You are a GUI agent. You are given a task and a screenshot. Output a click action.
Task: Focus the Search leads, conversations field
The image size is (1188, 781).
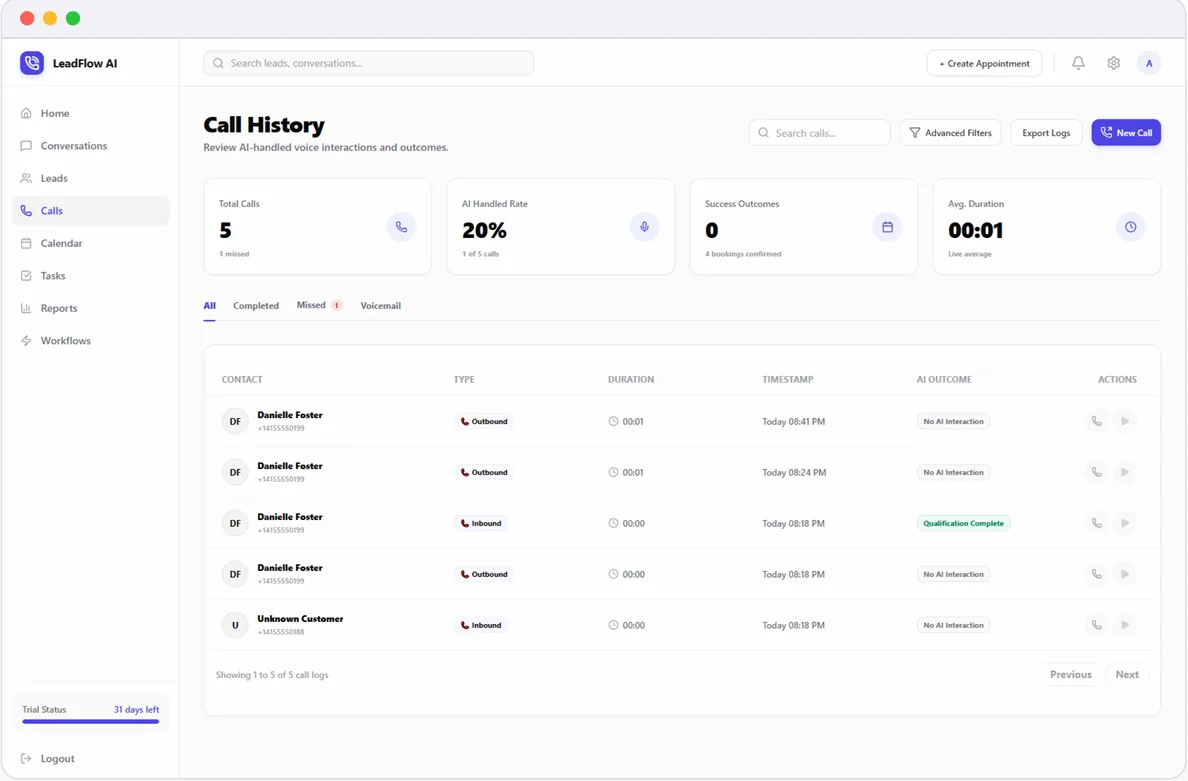pyautogui.click(x=369, y=63)
